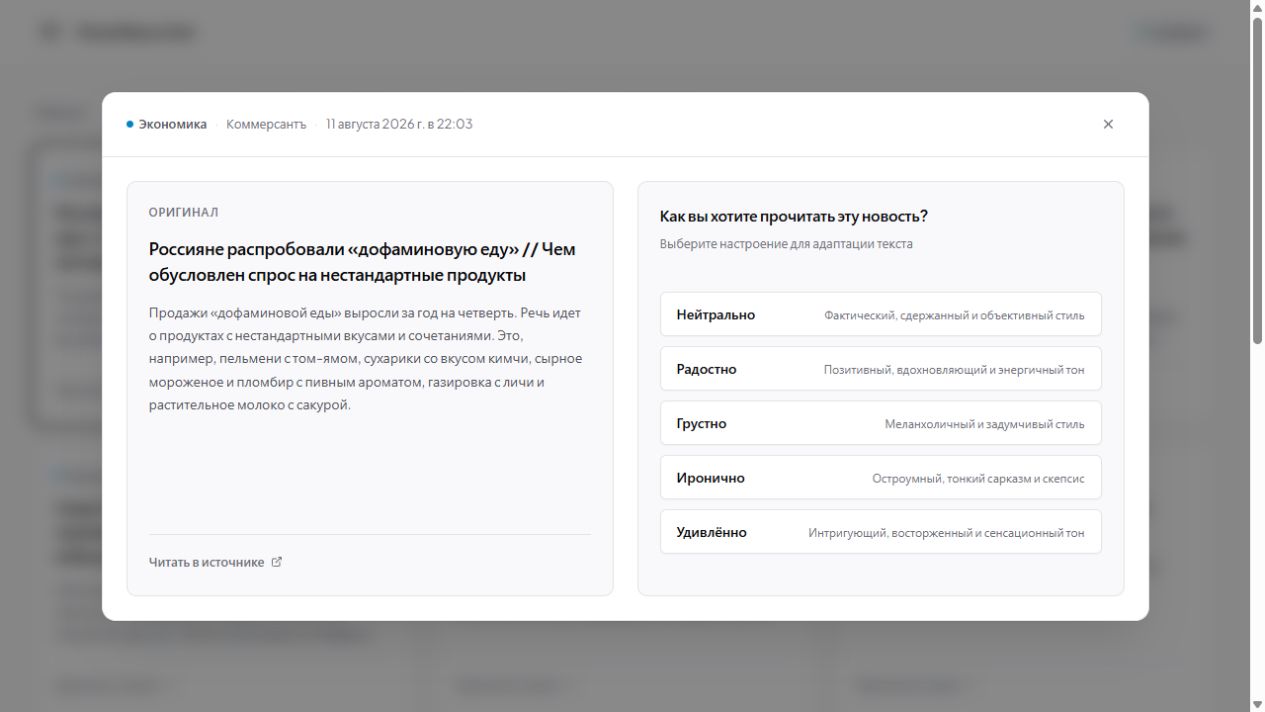1265x712 pixels.
Task: Select the "Иронично" mood option
Action: pos(880,478)
